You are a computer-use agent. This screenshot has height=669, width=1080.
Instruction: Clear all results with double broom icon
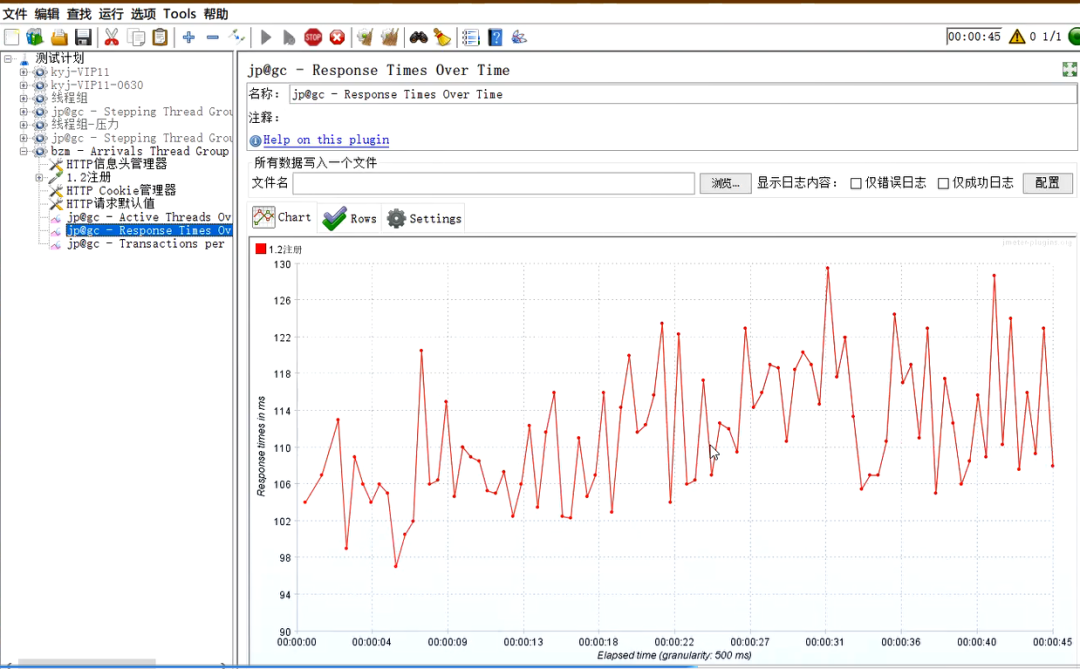coord(389,37)
